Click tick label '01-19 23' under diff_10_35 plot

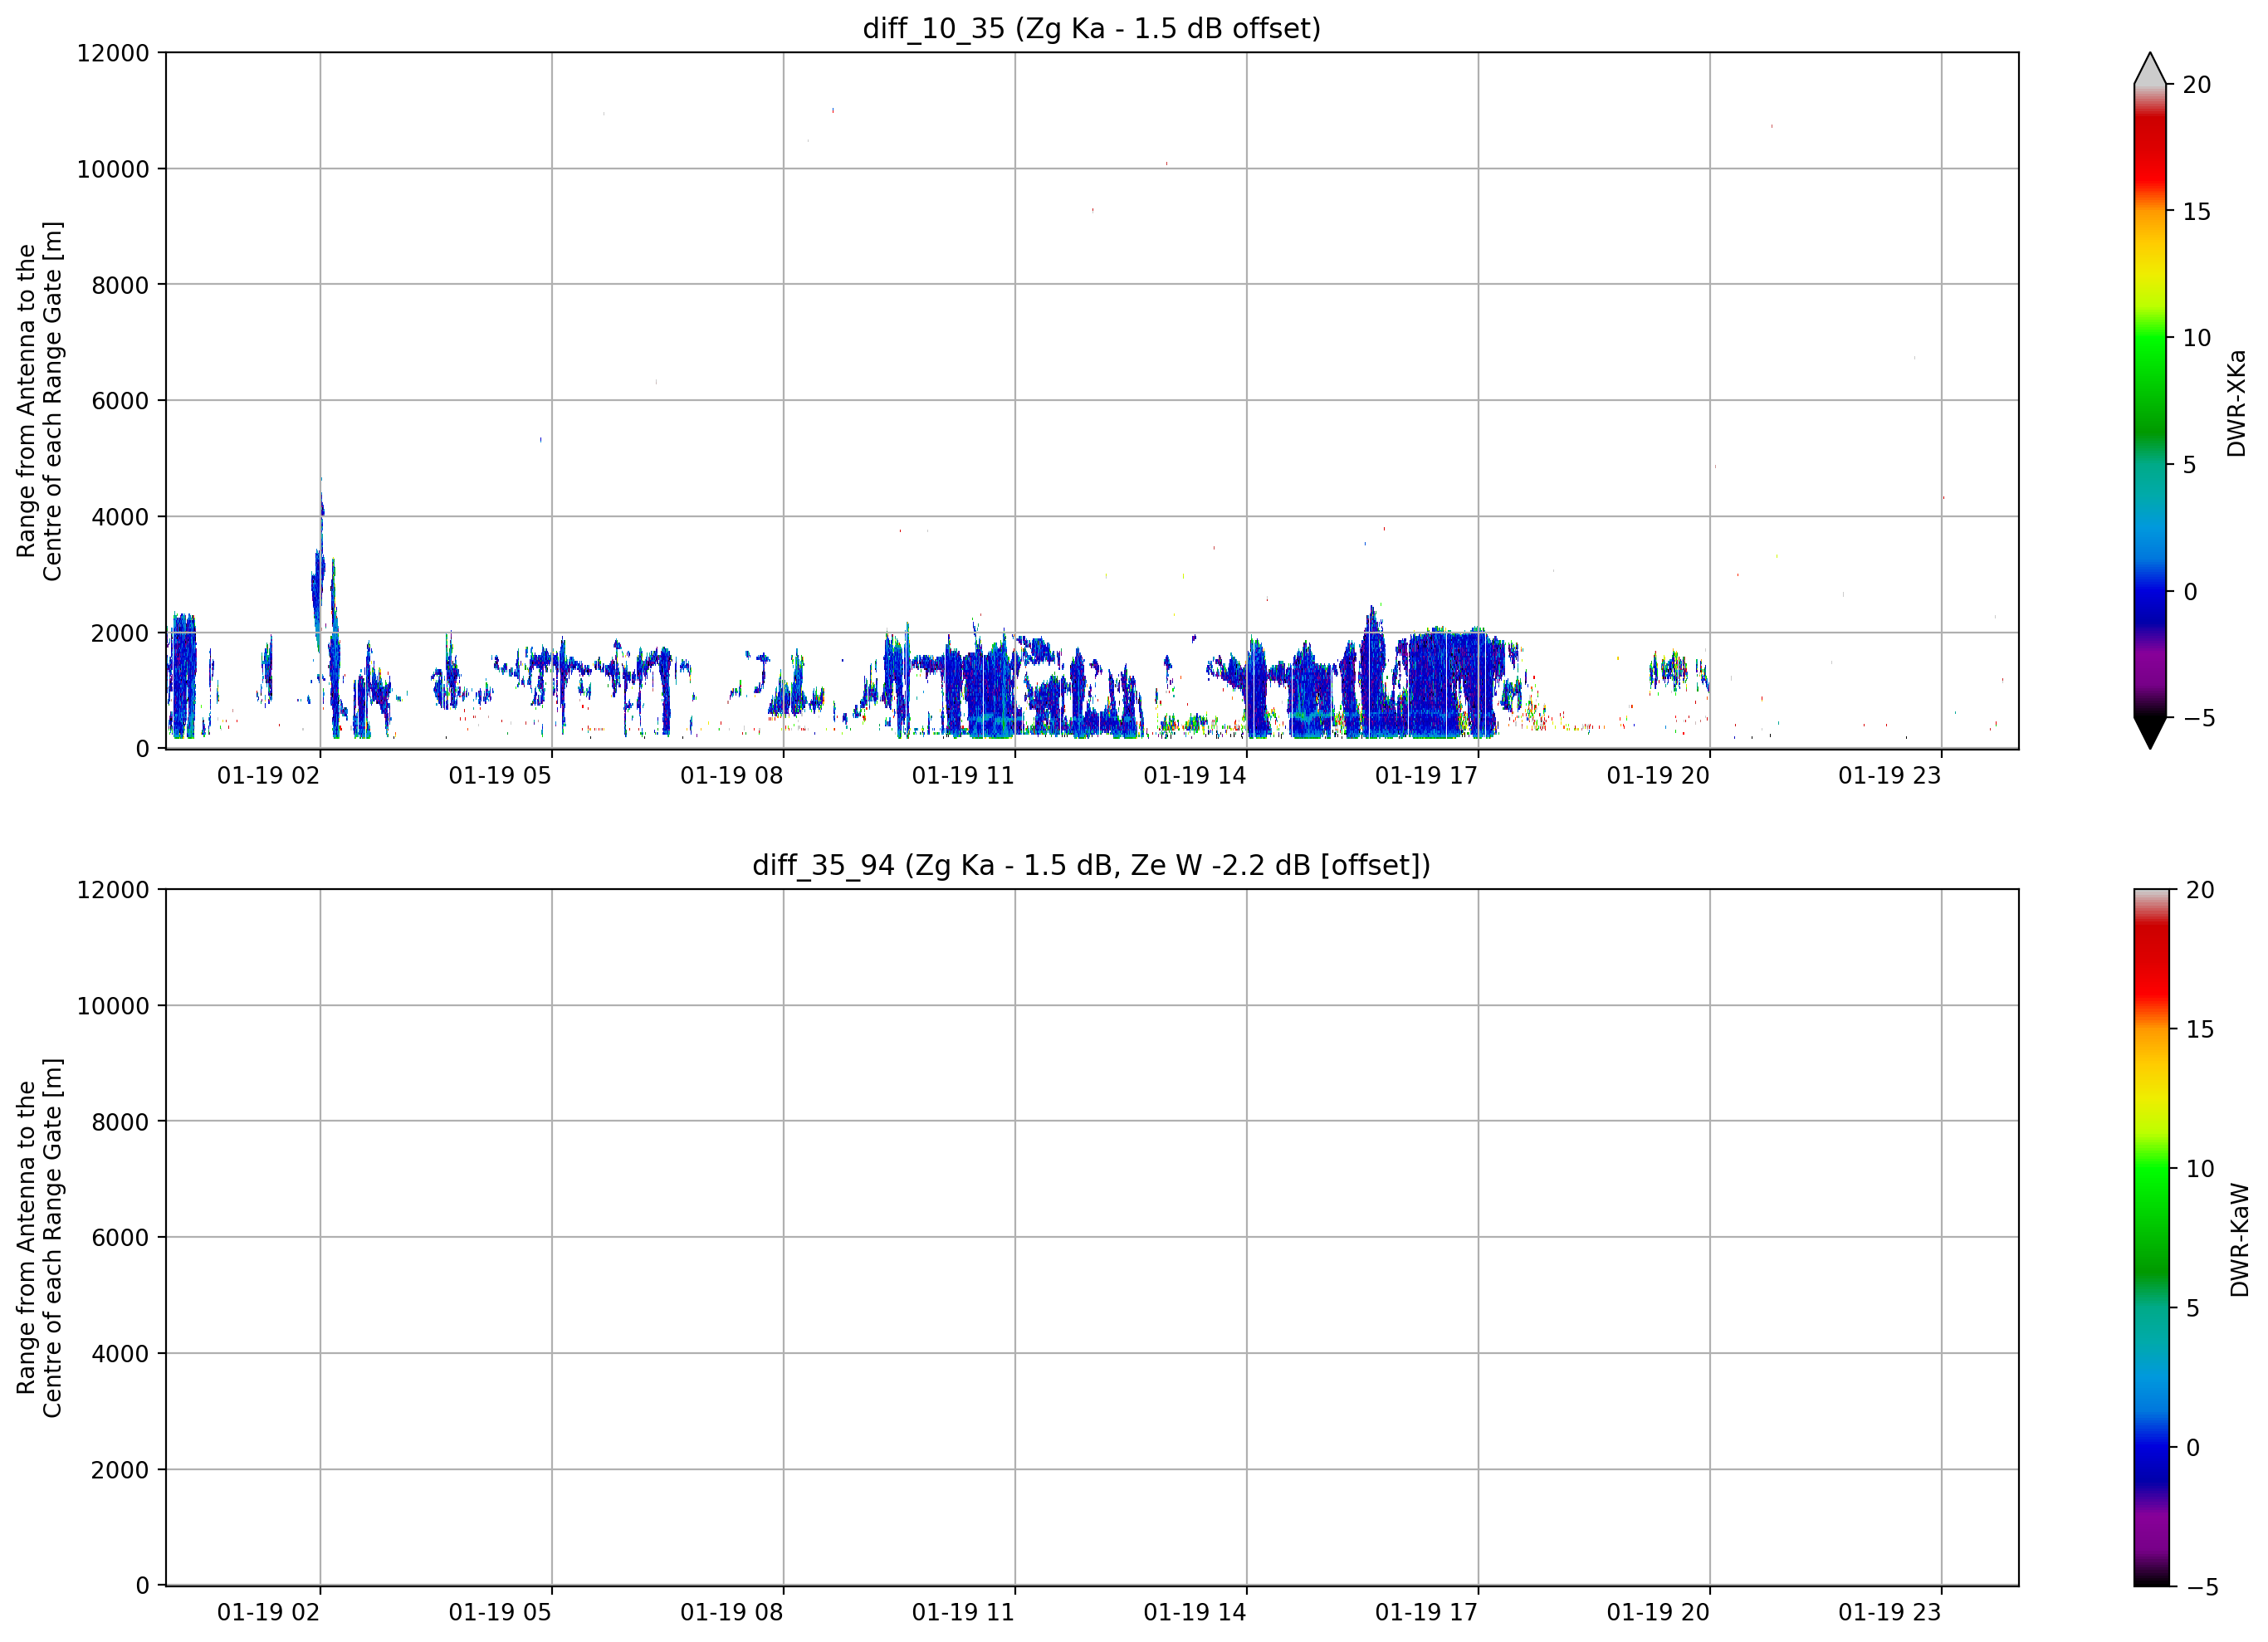pyautogui.click(x=1890, y=776)
